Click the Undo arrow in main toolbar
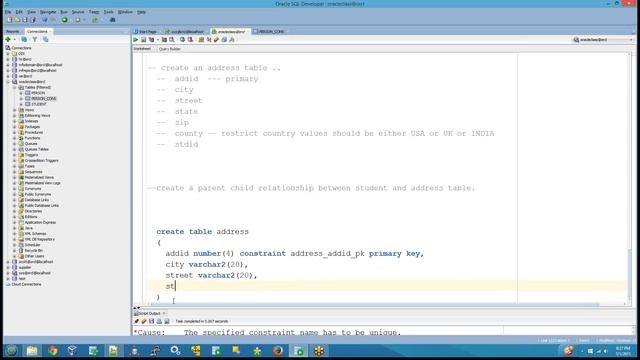This screenshot has width=640, height=360. 45,20
